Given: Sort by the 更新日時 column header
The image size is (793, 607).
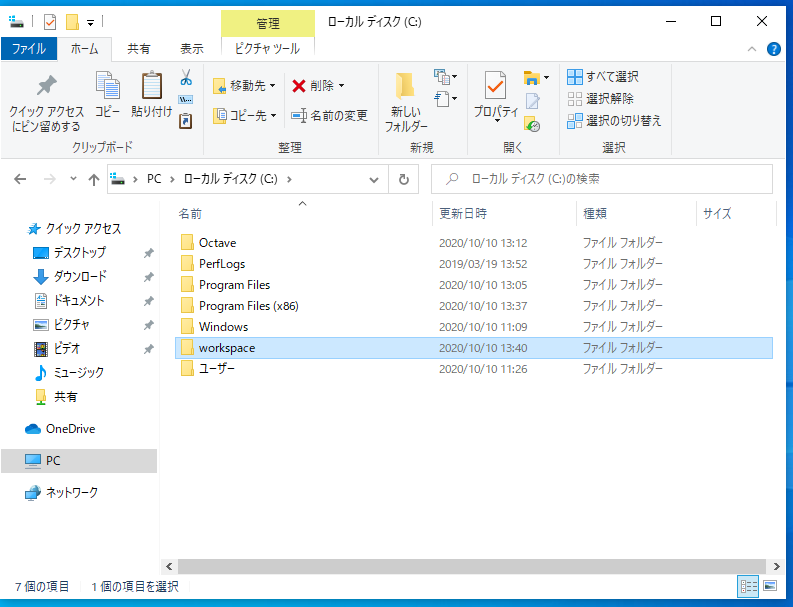Looking at the screenshot, I should point(504,213).
